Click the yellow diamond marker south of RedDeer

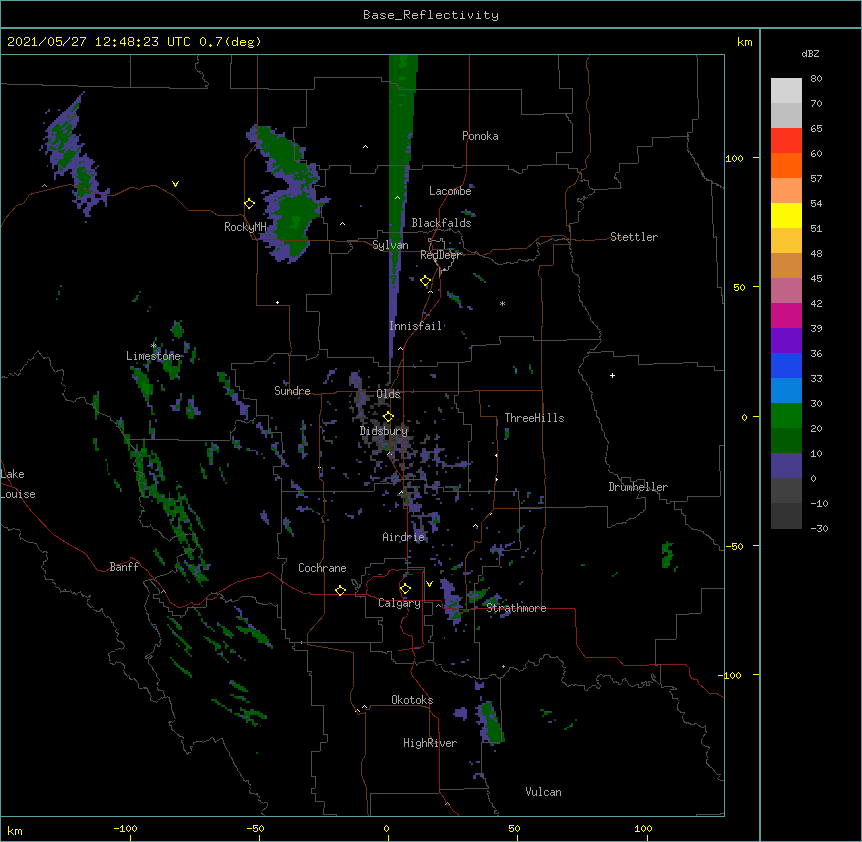tap(426, 281)
